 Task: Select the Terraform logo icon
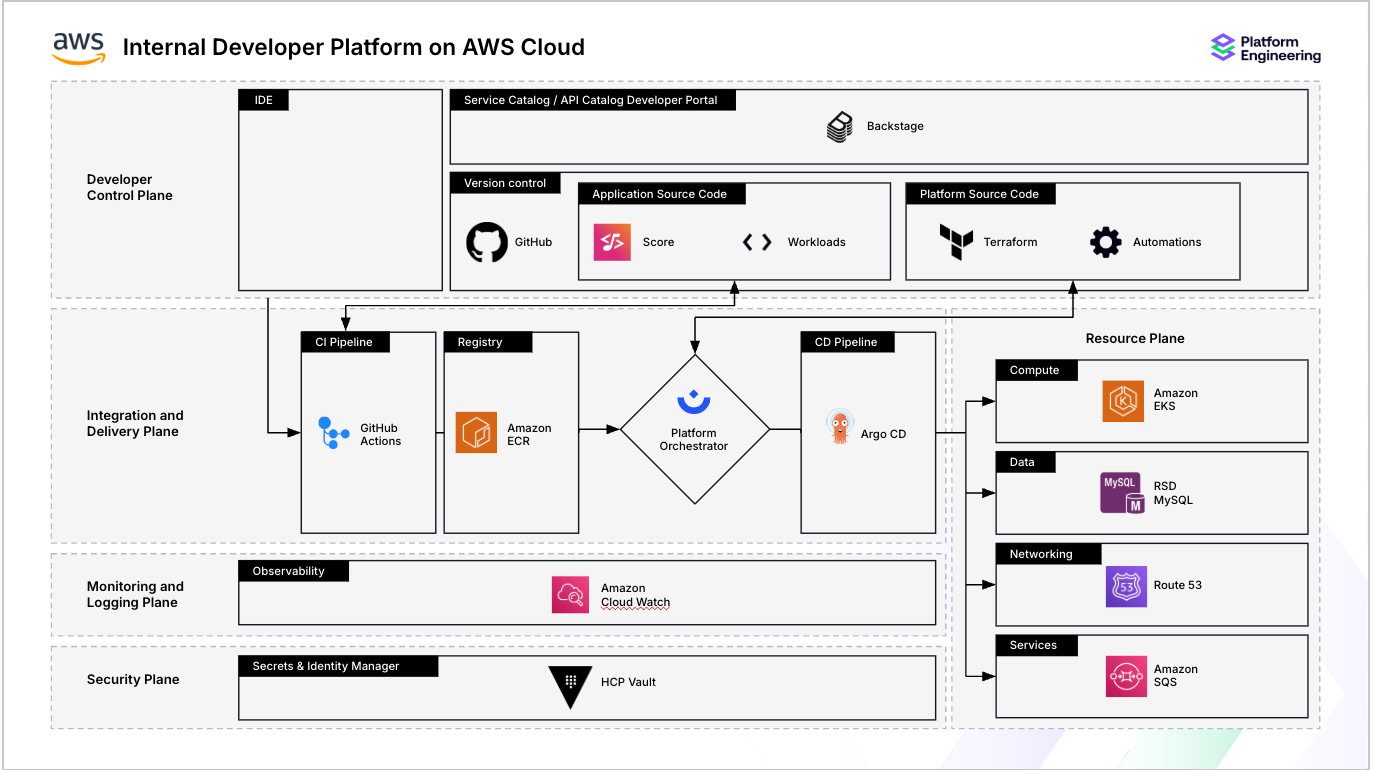tap(956, 242)
